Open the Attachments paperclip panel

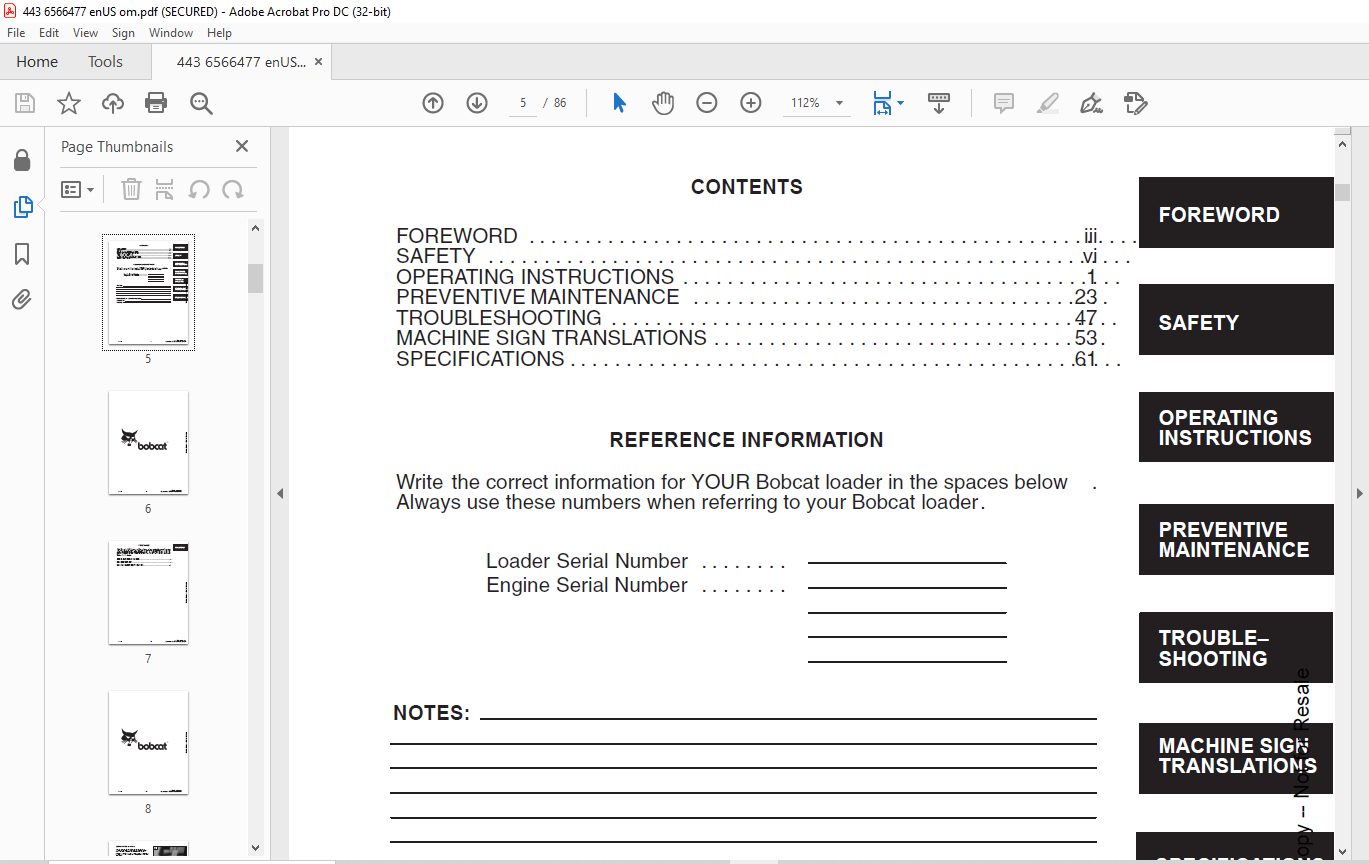click(22, 300)
